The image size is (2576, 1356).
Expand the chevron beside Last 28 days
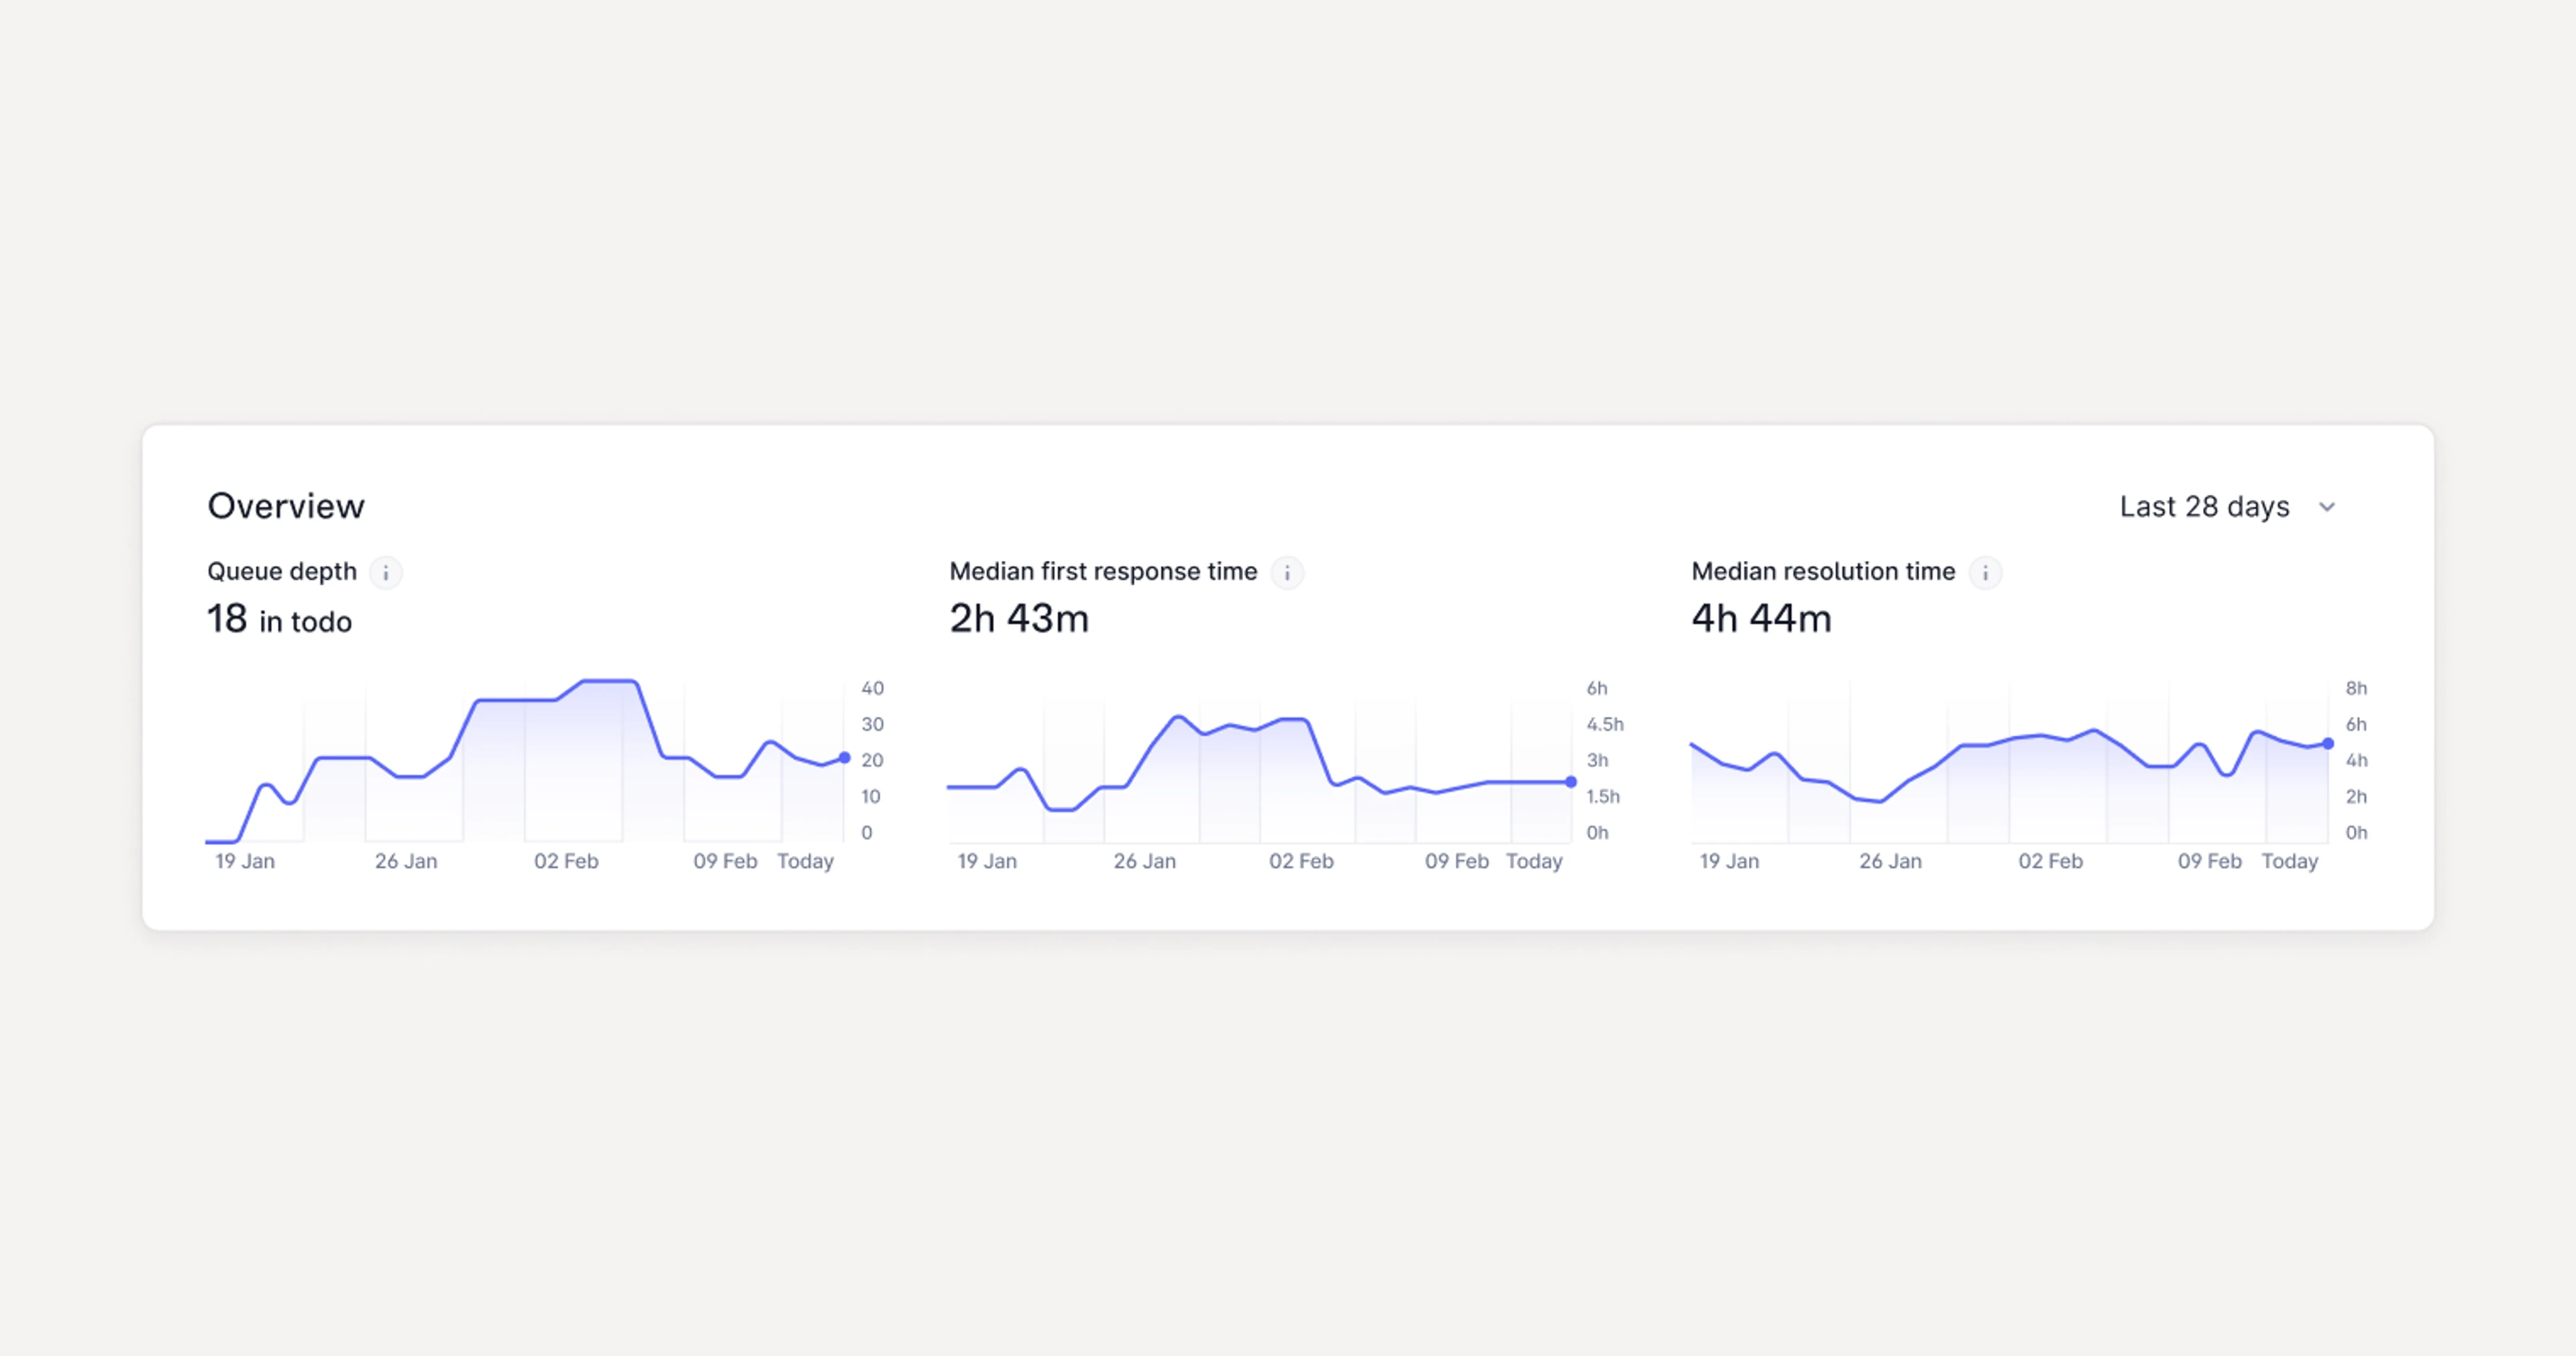[2327, 507]
